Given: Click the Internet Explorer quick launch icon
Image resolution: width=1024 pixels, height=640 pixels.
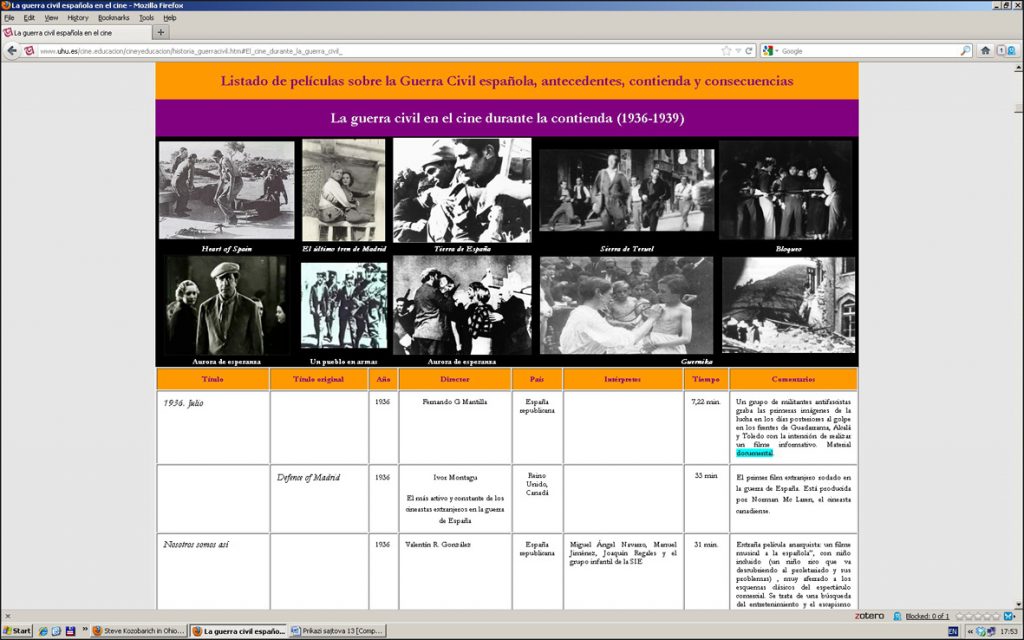Looking at the screenshot, I should (x=44, y=631).
